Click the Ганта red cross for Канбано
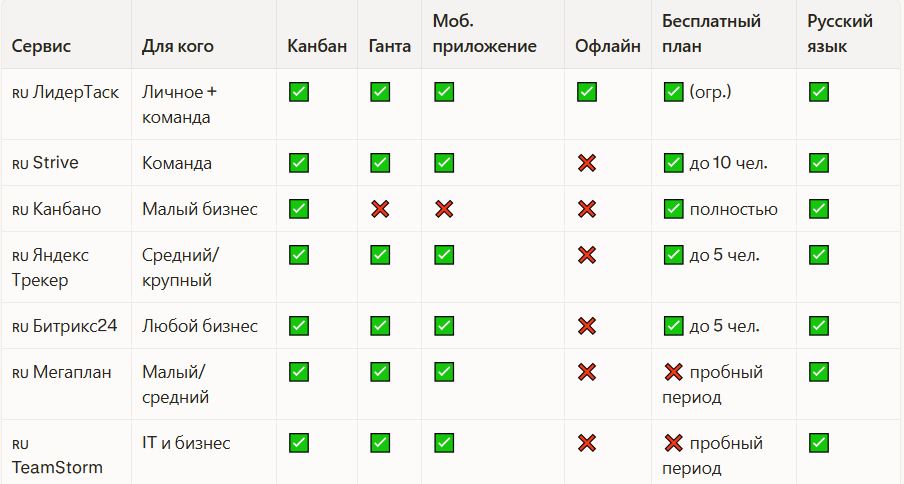Image resolution: width=904 pixels, height=484 pixels. [380, 210]
